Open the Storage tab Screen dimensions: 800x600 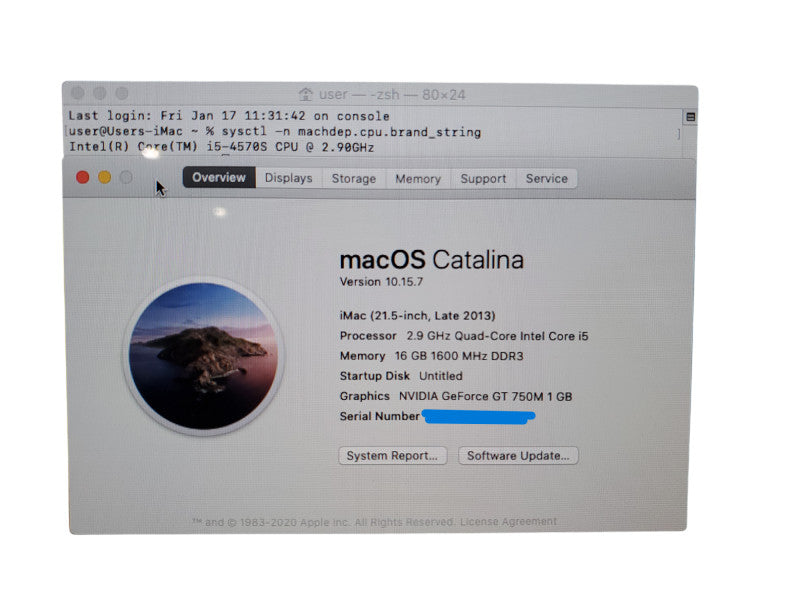click(x=354, y=179)
